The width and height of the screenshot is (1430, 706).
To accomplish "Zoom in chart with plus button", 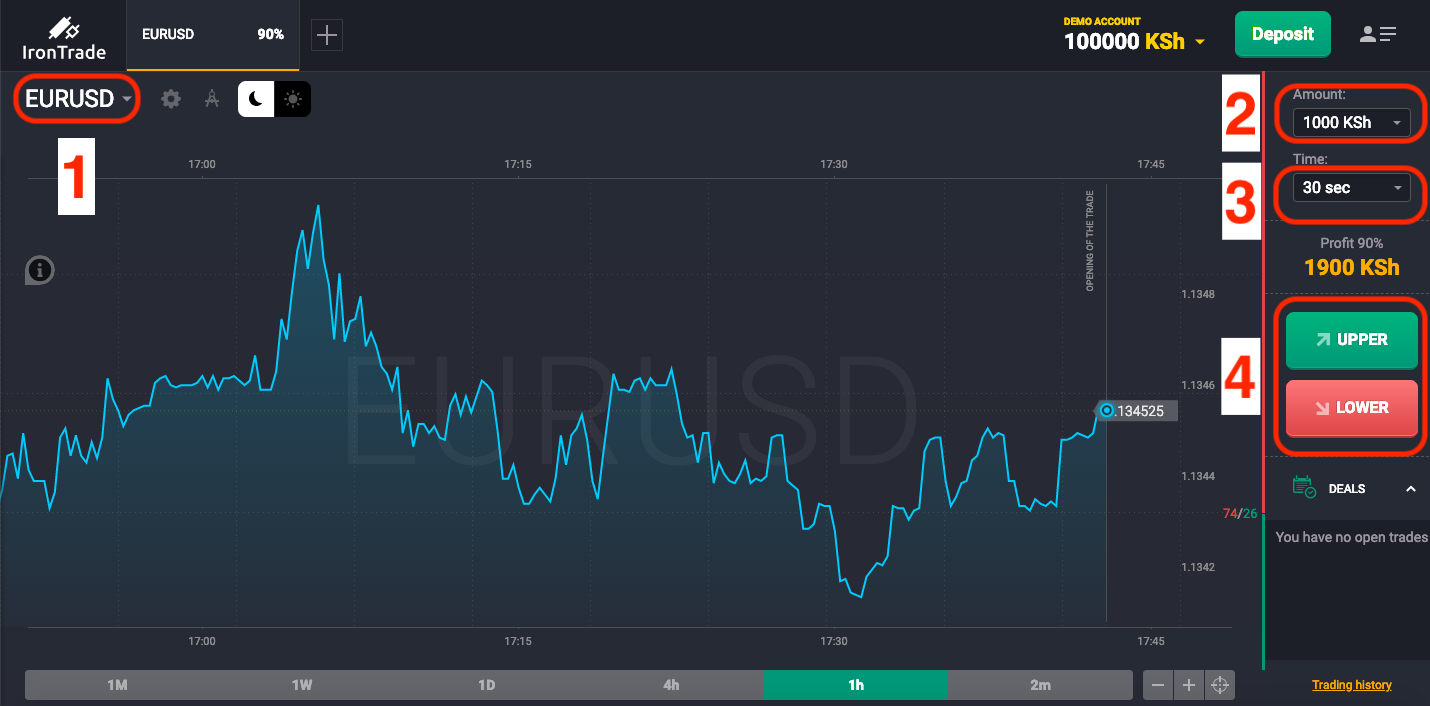I will point(1189,685).
